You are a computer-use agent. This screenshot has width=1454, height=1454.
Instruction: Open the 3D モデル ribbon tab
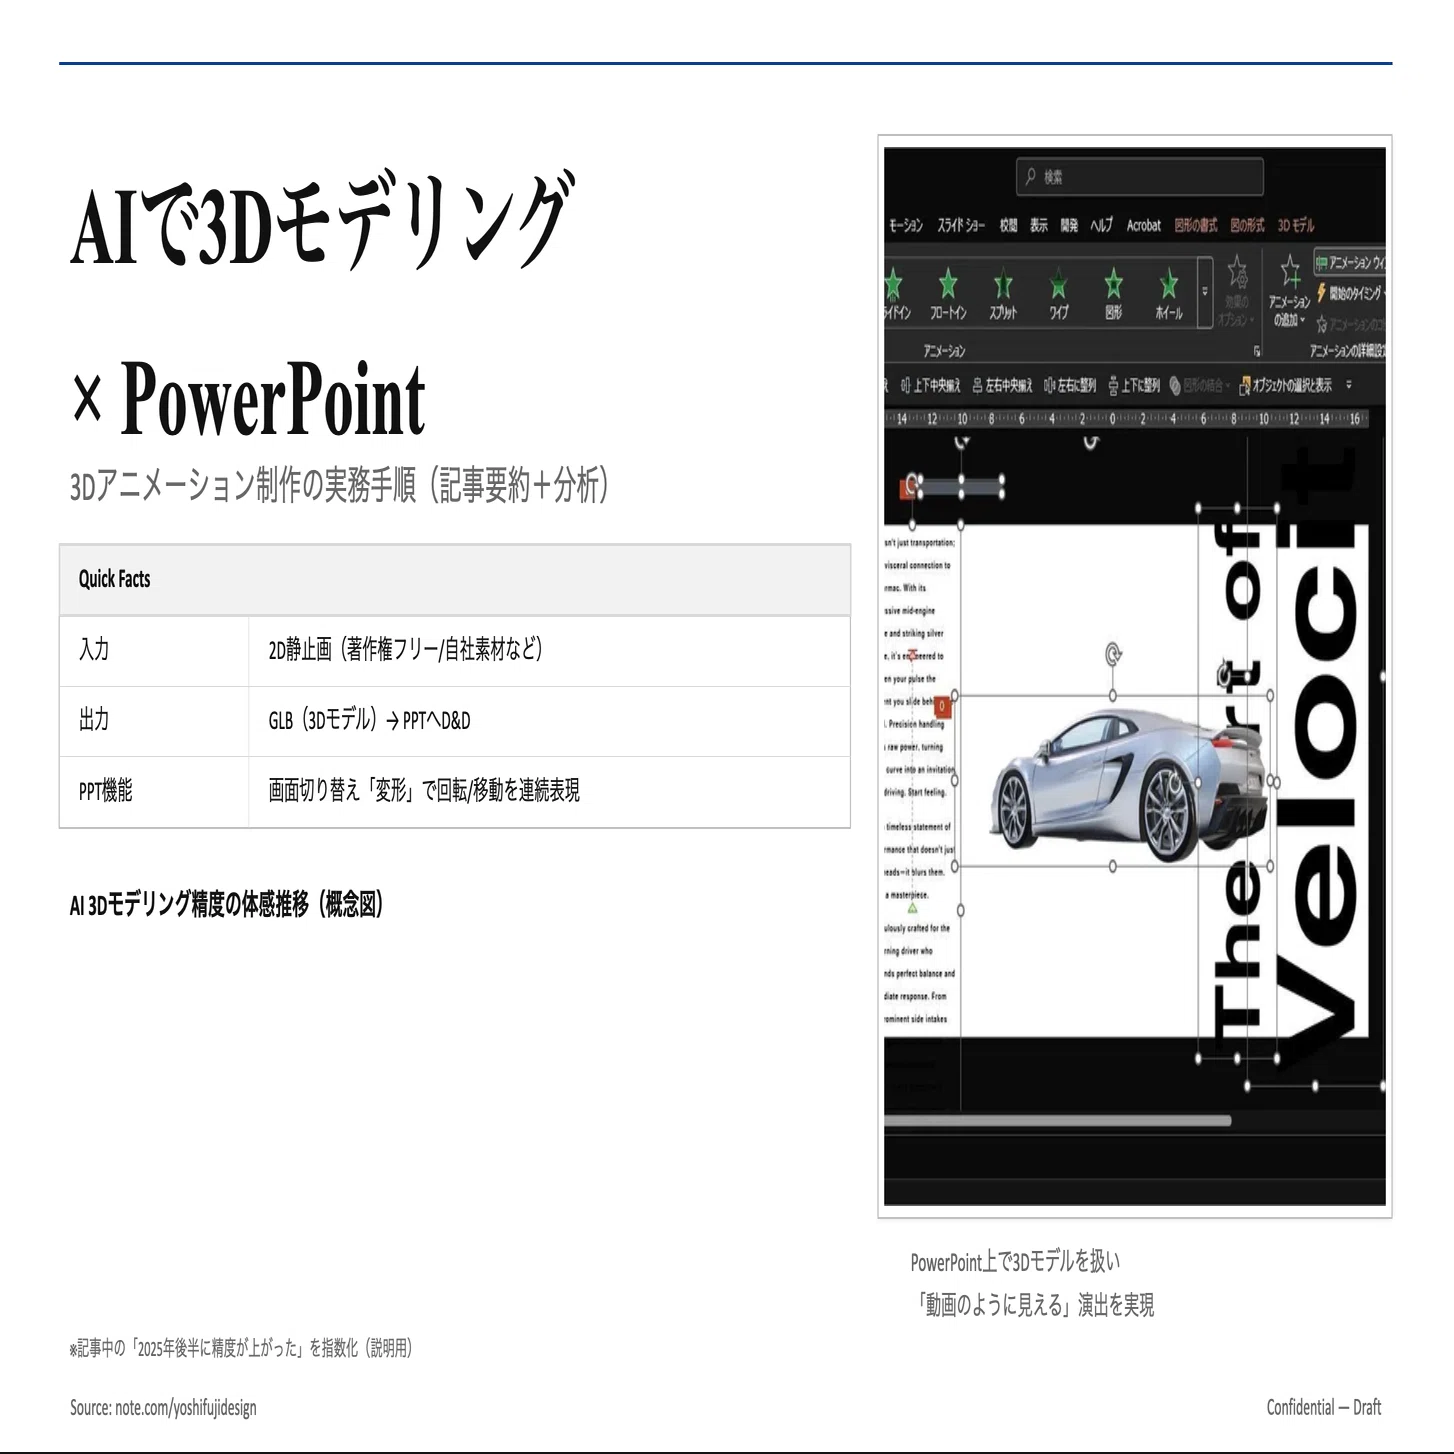pyautogui.click(x=1295, y=225)
